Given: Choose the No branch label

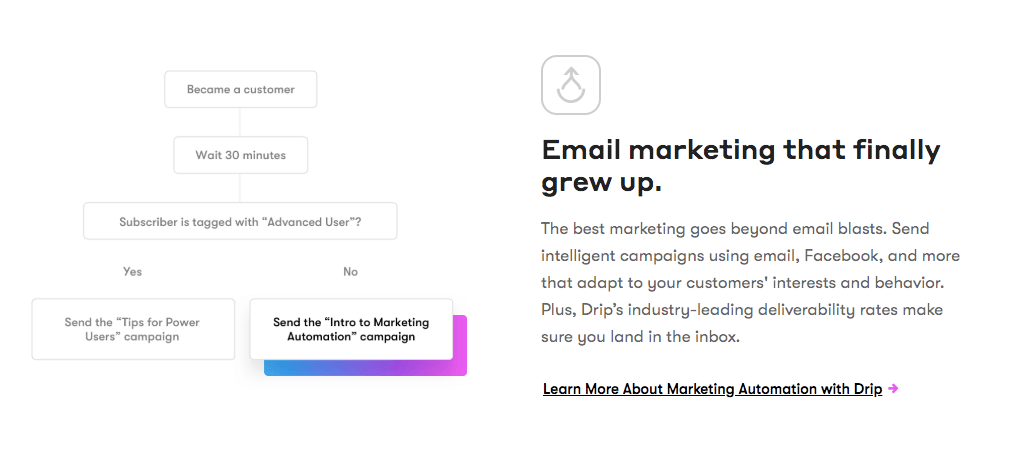Looking at the screenshot, I should pyautogui.click(x=351, y=271).
